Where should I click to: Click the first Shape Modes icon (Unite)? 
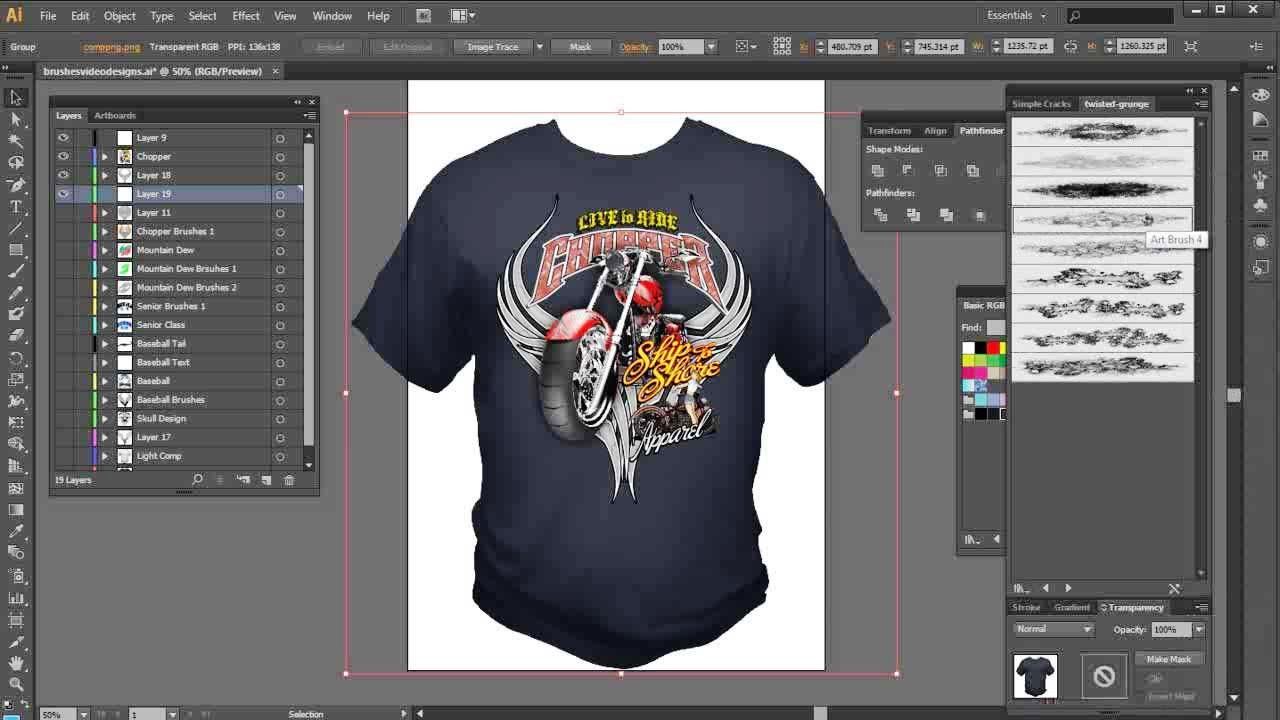(x=877, y=171)
